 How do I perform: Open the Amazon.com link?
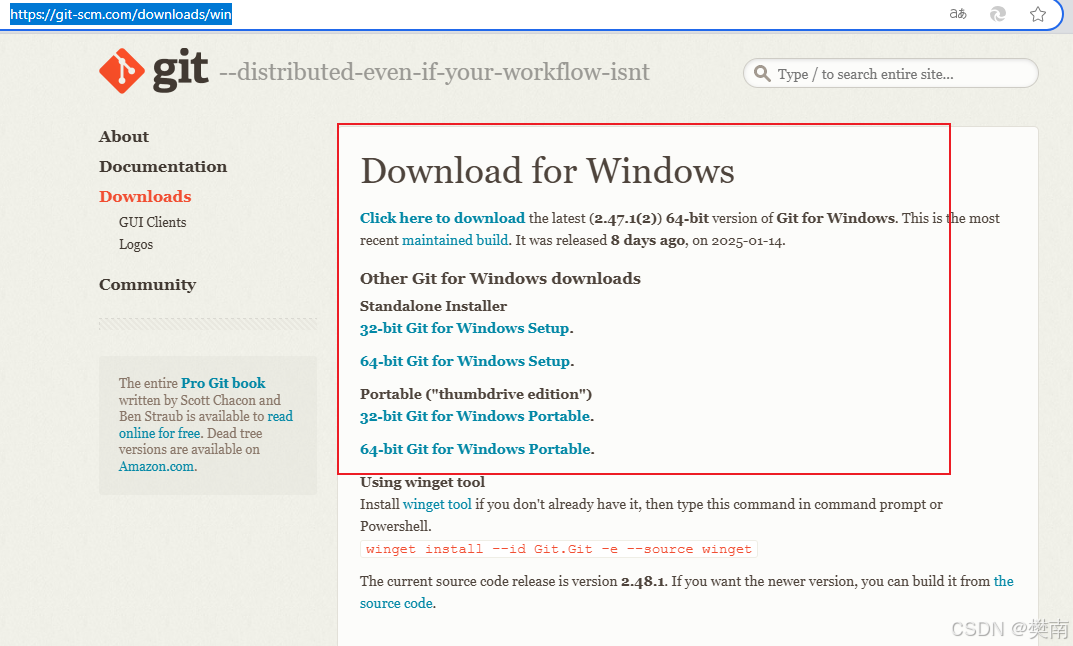pyautogui.click(x=157, y=466)
